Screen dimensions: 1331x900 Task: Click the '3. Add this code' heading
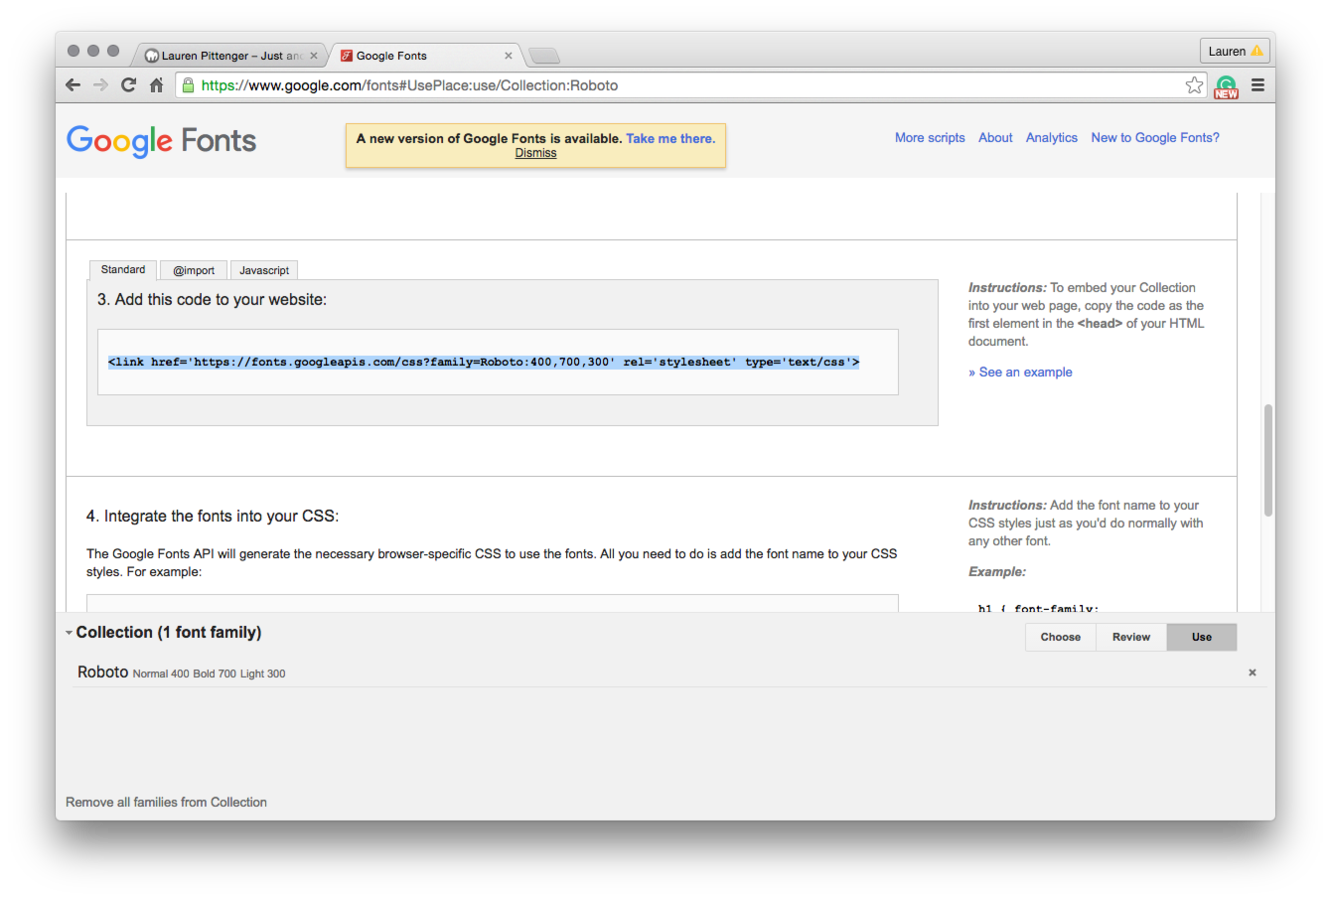212,299
